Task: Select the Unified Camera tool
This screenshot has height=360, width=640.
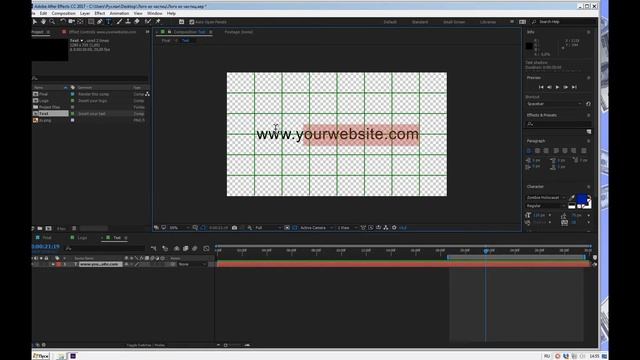Action: click(x=71, y=22)
